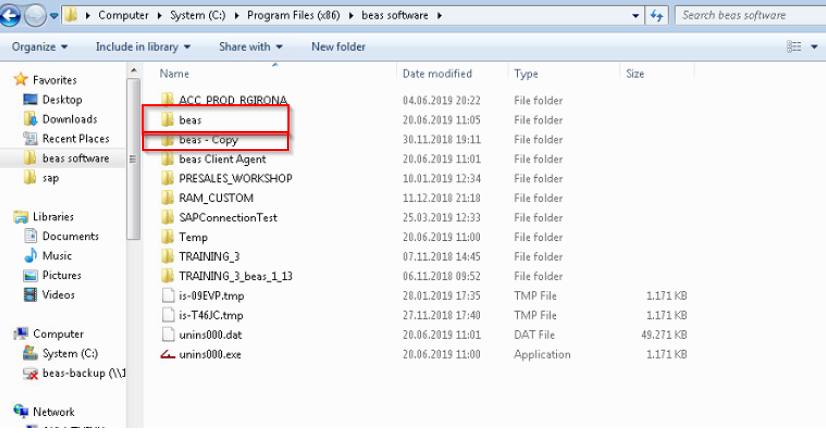826x434 pixels.
Task: Select Downloads in Favorites
Action: pos(70,119)
